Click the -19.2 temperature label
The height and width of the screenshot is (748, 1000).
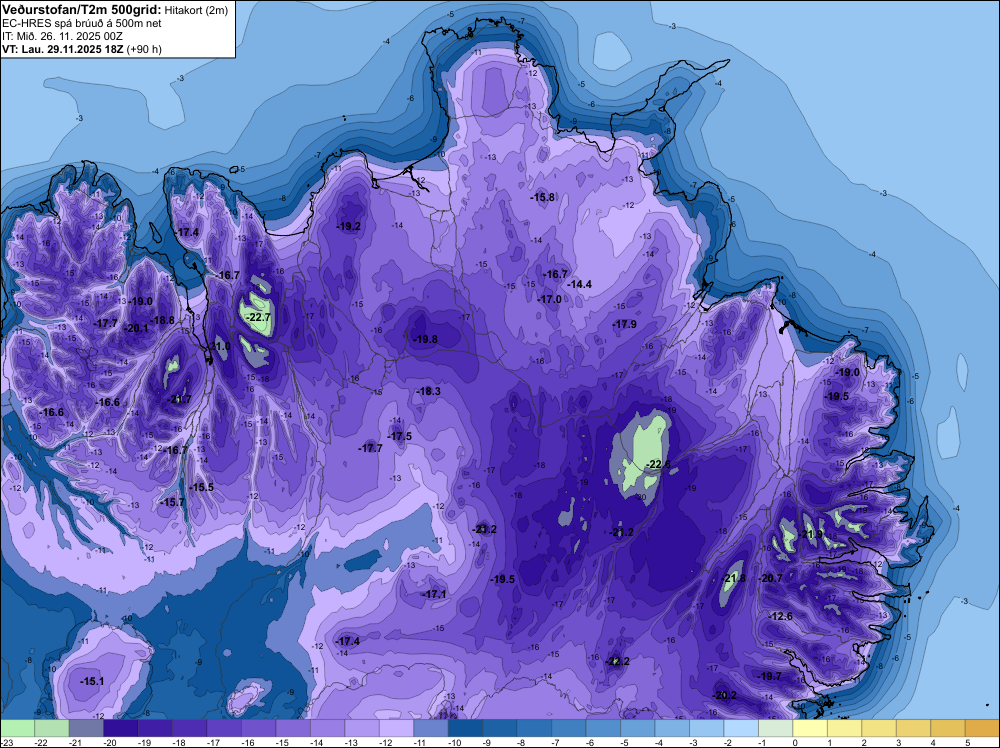[x=349, y=226]
